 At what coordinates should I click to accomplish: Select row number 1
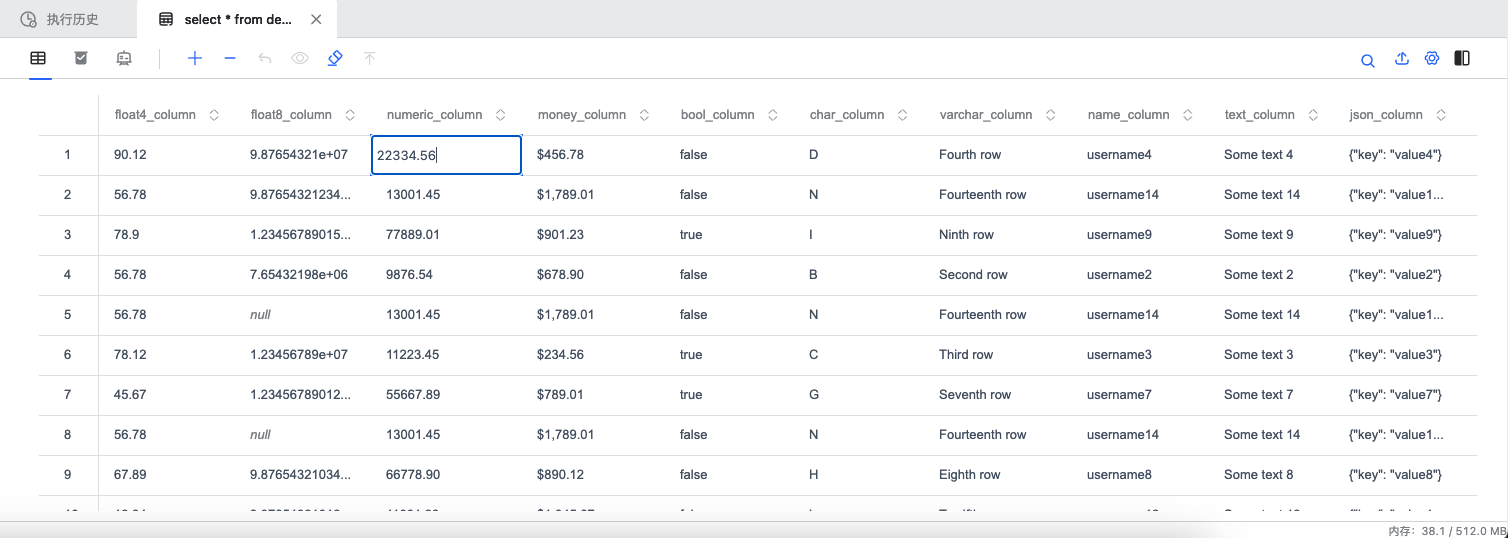point(68,155)
